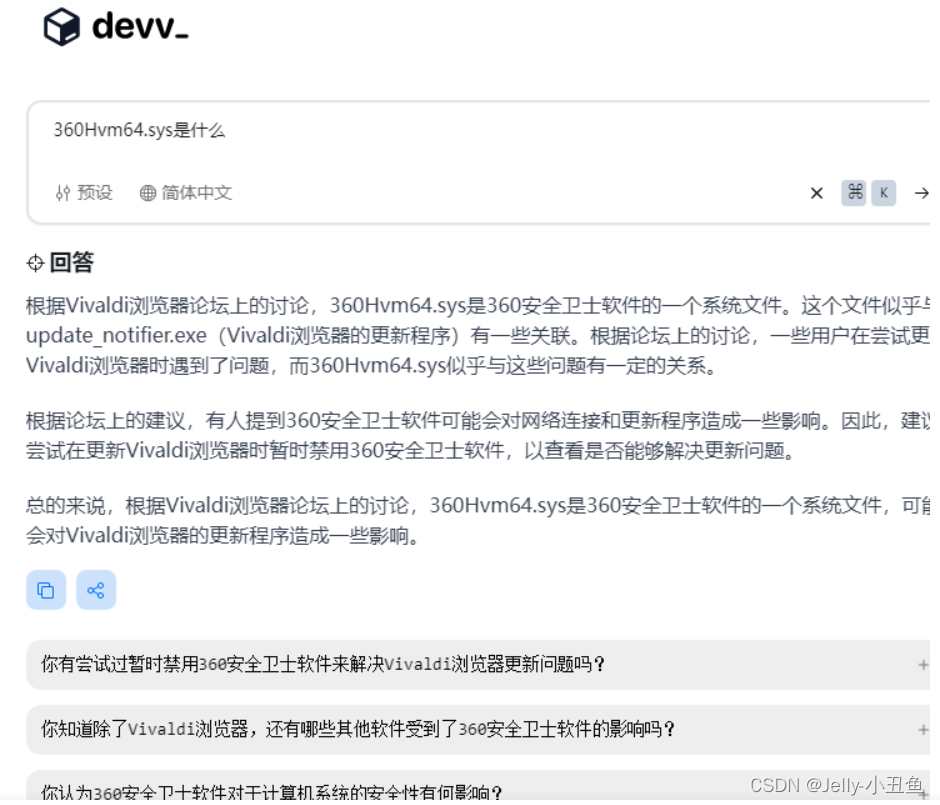Click the devv_ cube logo icon
This screenshot has width=940, height=805.
(x=61, y=27)
